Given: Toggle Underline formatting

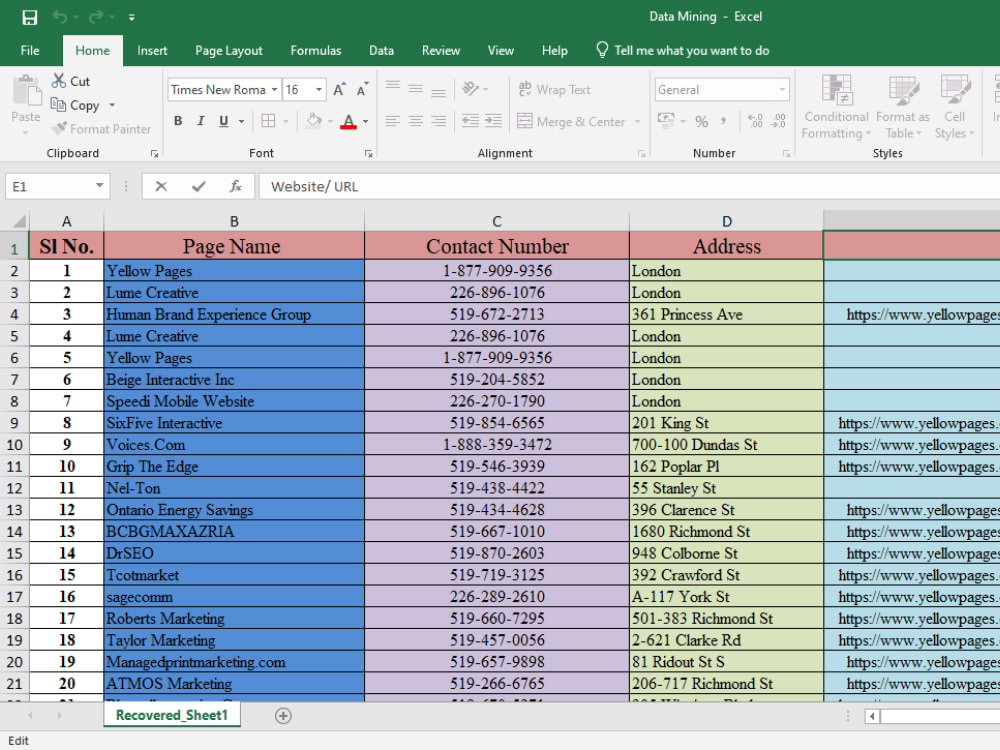Looking at the screenshot, I should (223, 121).
